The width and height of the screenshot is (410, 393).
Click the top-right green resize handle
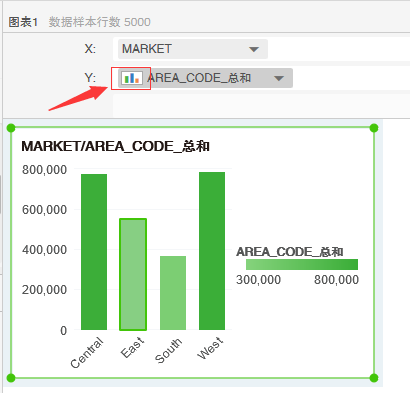click(x=374, y=128)
